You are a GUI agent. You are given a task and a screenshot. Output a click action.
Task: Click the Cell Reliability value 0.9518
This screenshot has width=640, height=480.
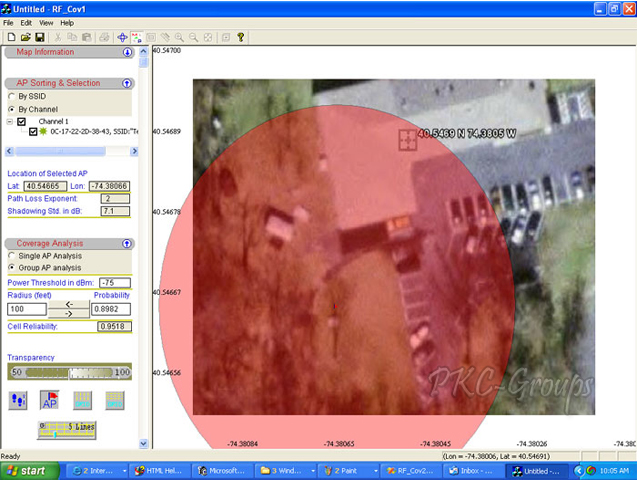(x=115, y=327)
